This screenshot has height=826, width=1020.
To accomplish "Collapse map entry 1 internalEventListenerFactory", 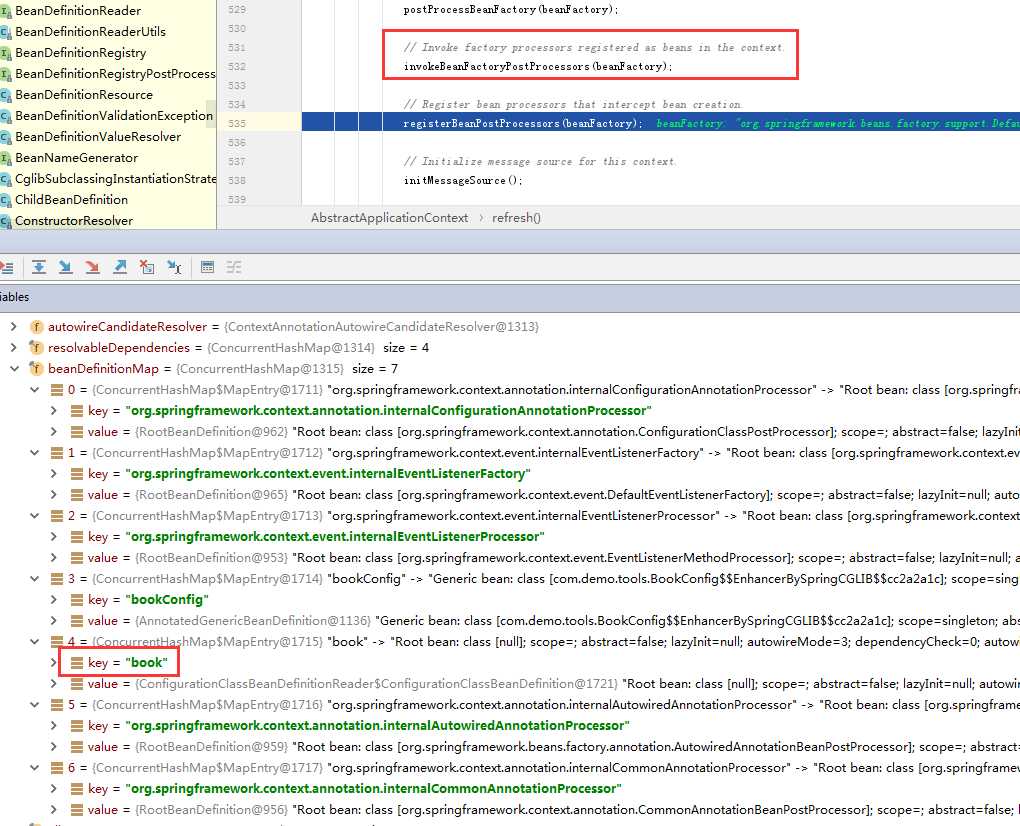I will 34,453.
